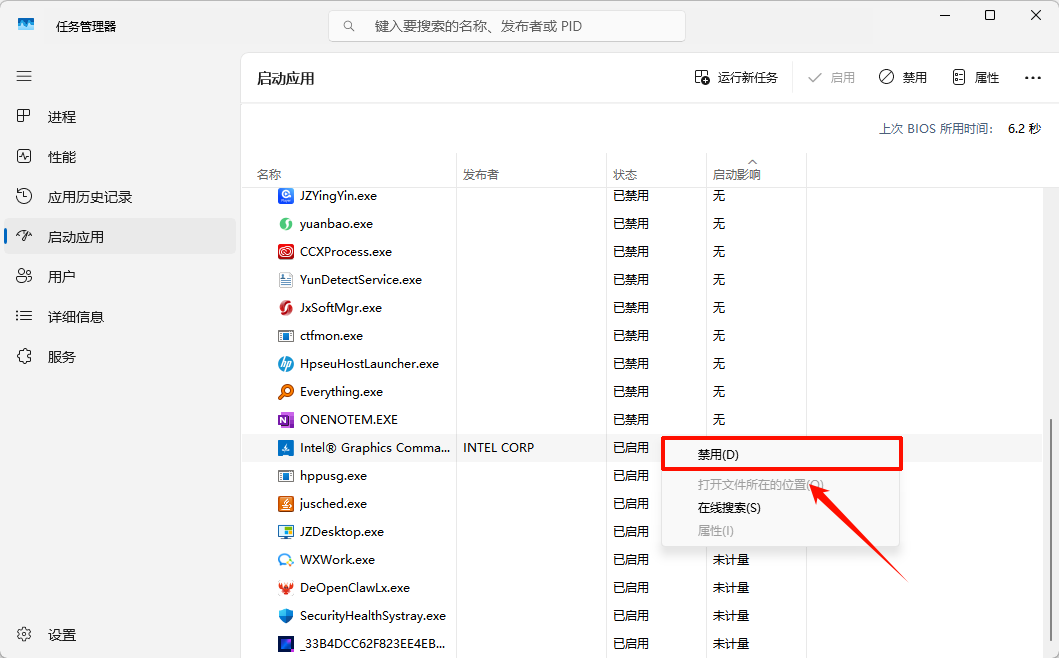Choose Disable (禁用(D)) in context menu
Image resolution: width=1059 pixels, height=658 pixels.
point(781,455)
